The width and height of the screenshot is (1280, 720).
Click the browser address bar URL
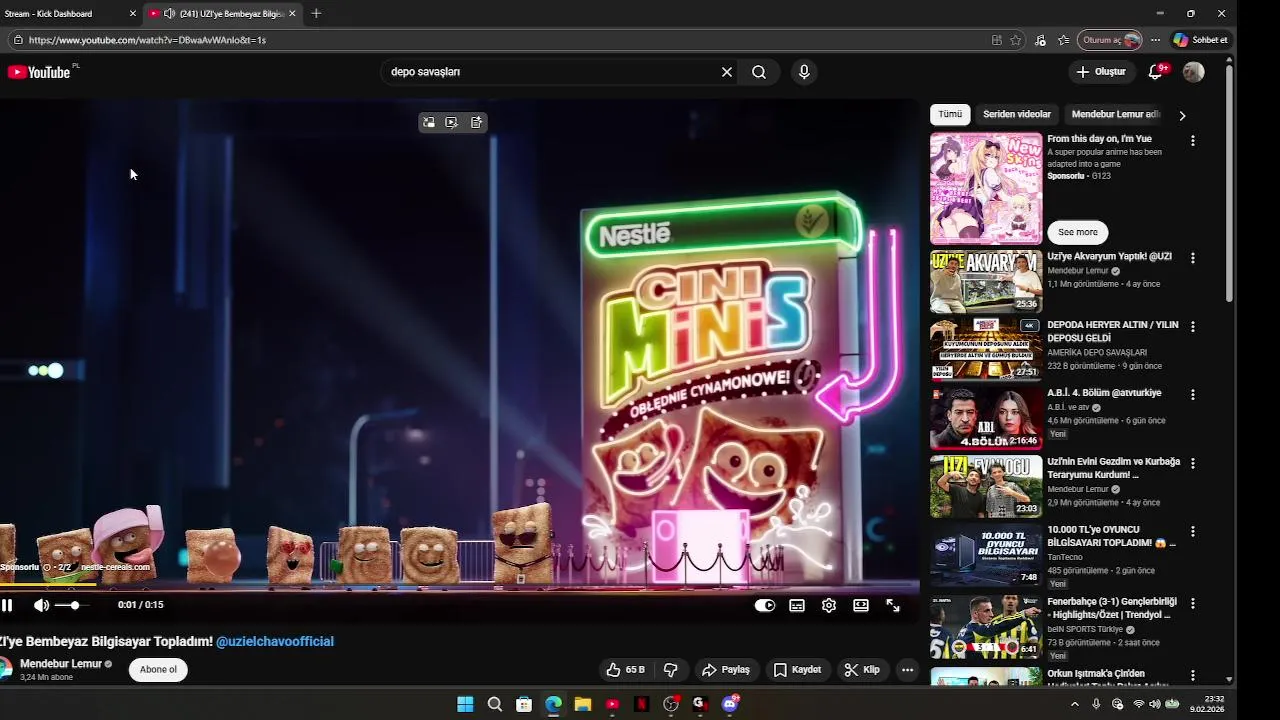147,40
